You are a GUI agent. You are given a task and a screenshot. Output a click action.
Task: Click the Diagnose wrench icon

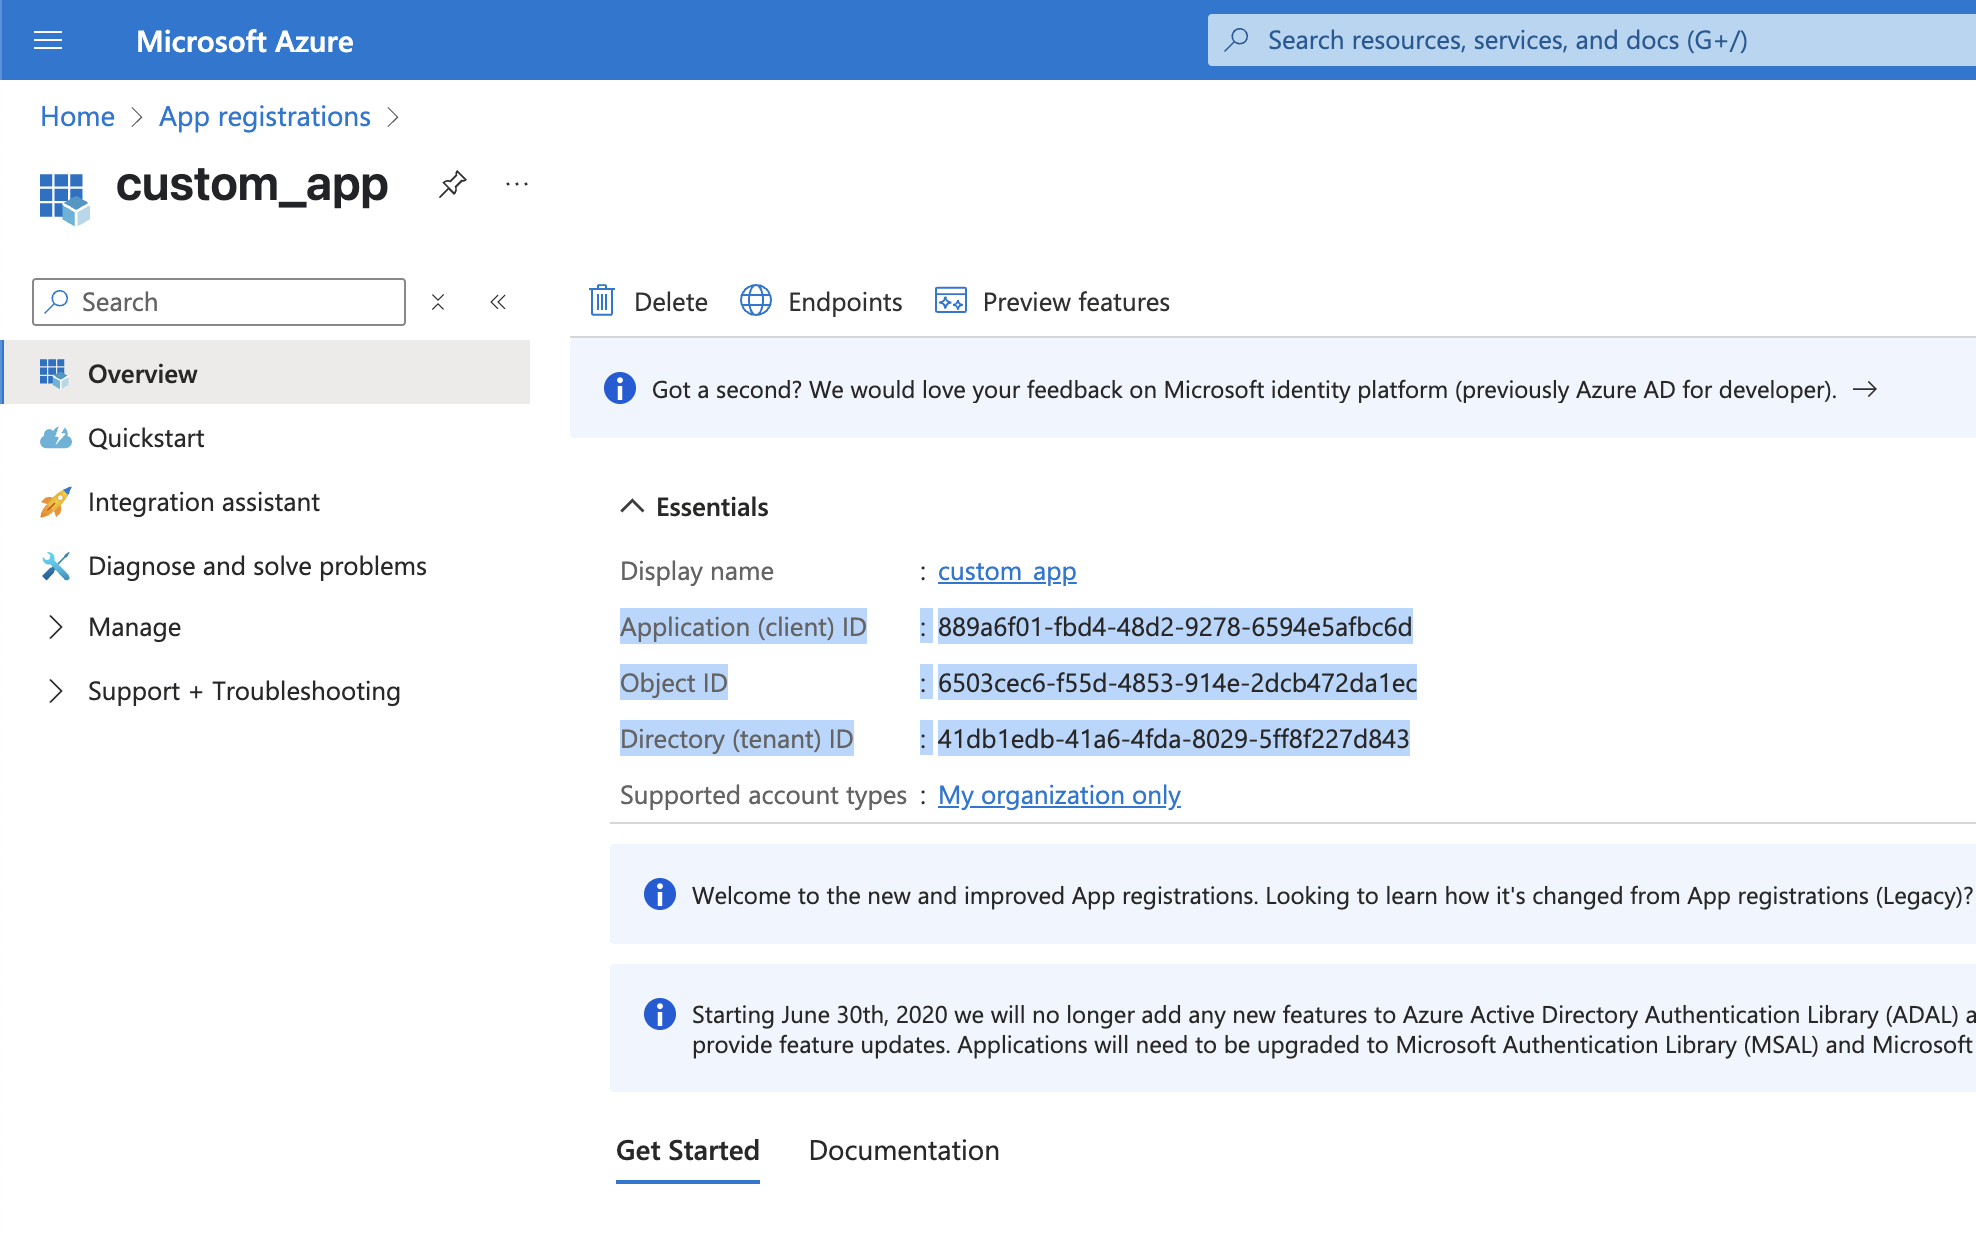(x=56, y=566)
